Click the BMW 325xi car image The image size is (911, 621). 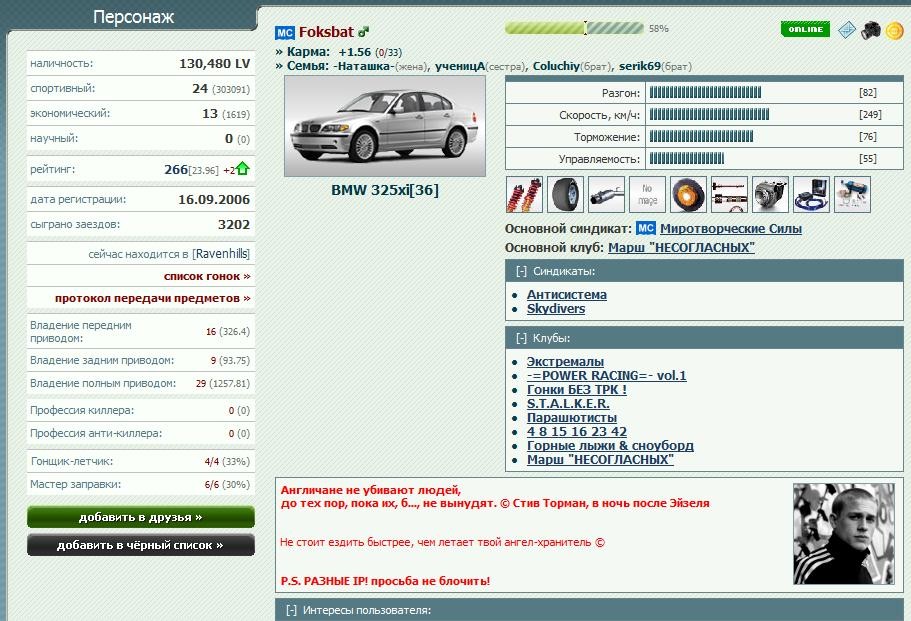(x=385, y=126)
